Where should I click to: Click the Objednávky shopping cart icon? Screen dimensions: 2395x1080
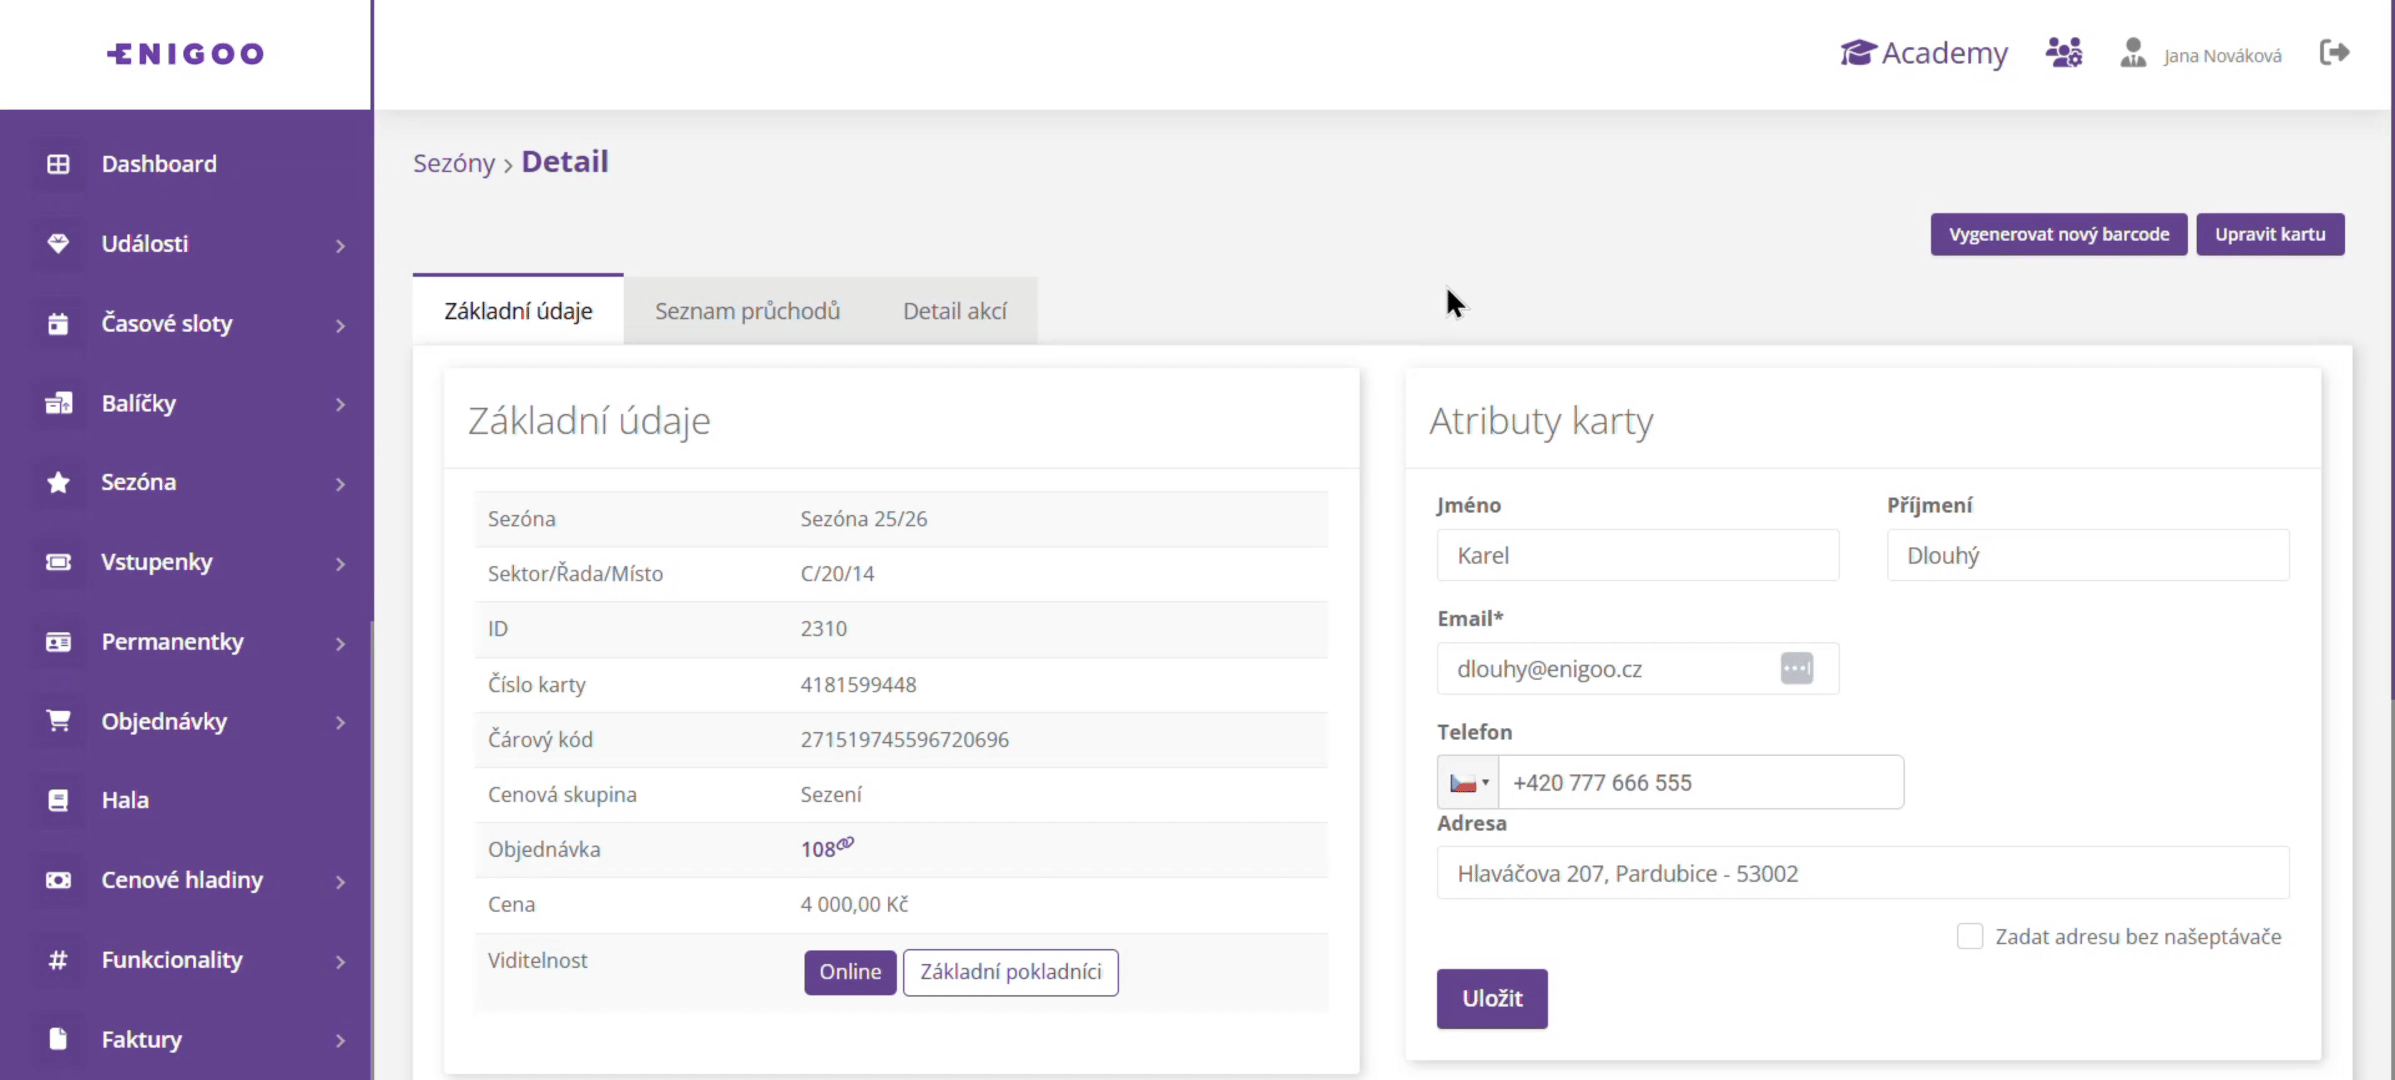[x=58, y=721]
